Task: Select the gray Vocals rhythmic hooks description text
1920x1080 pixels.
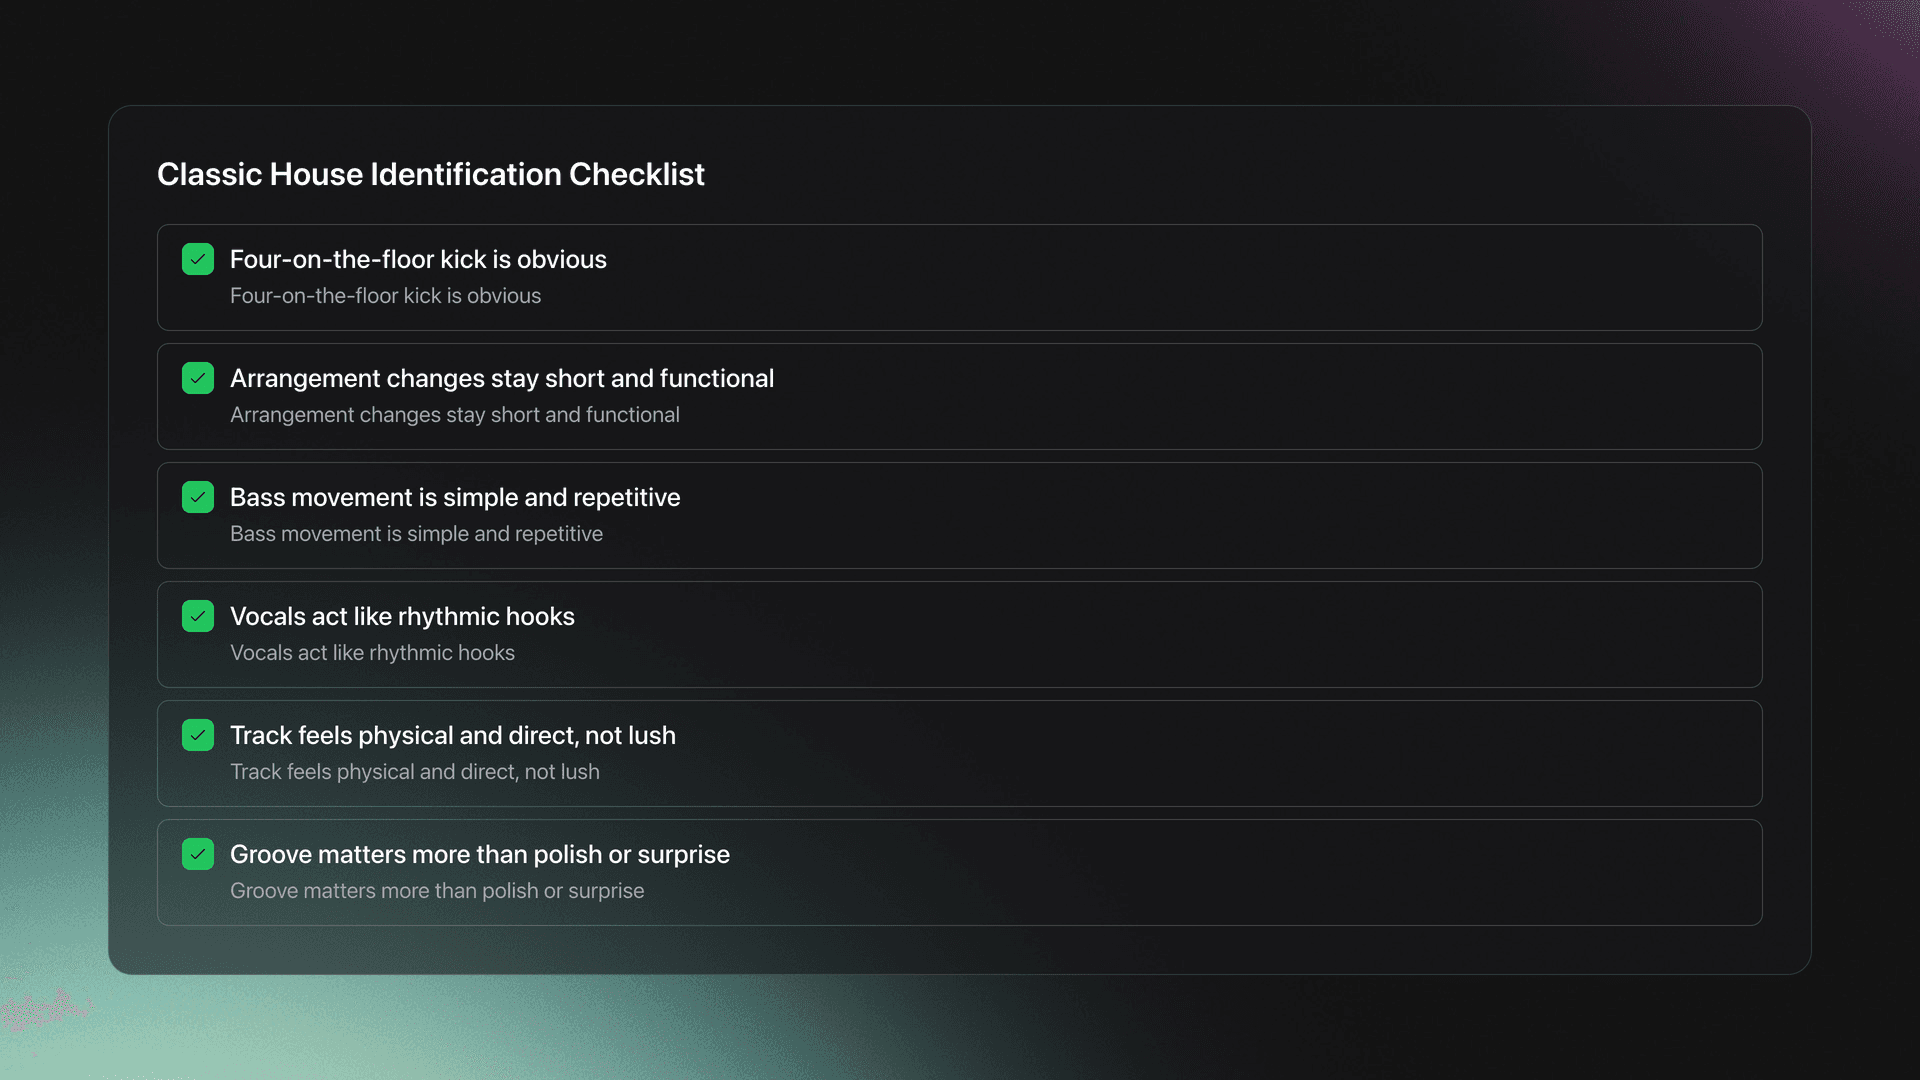Action: pos(372,653)
